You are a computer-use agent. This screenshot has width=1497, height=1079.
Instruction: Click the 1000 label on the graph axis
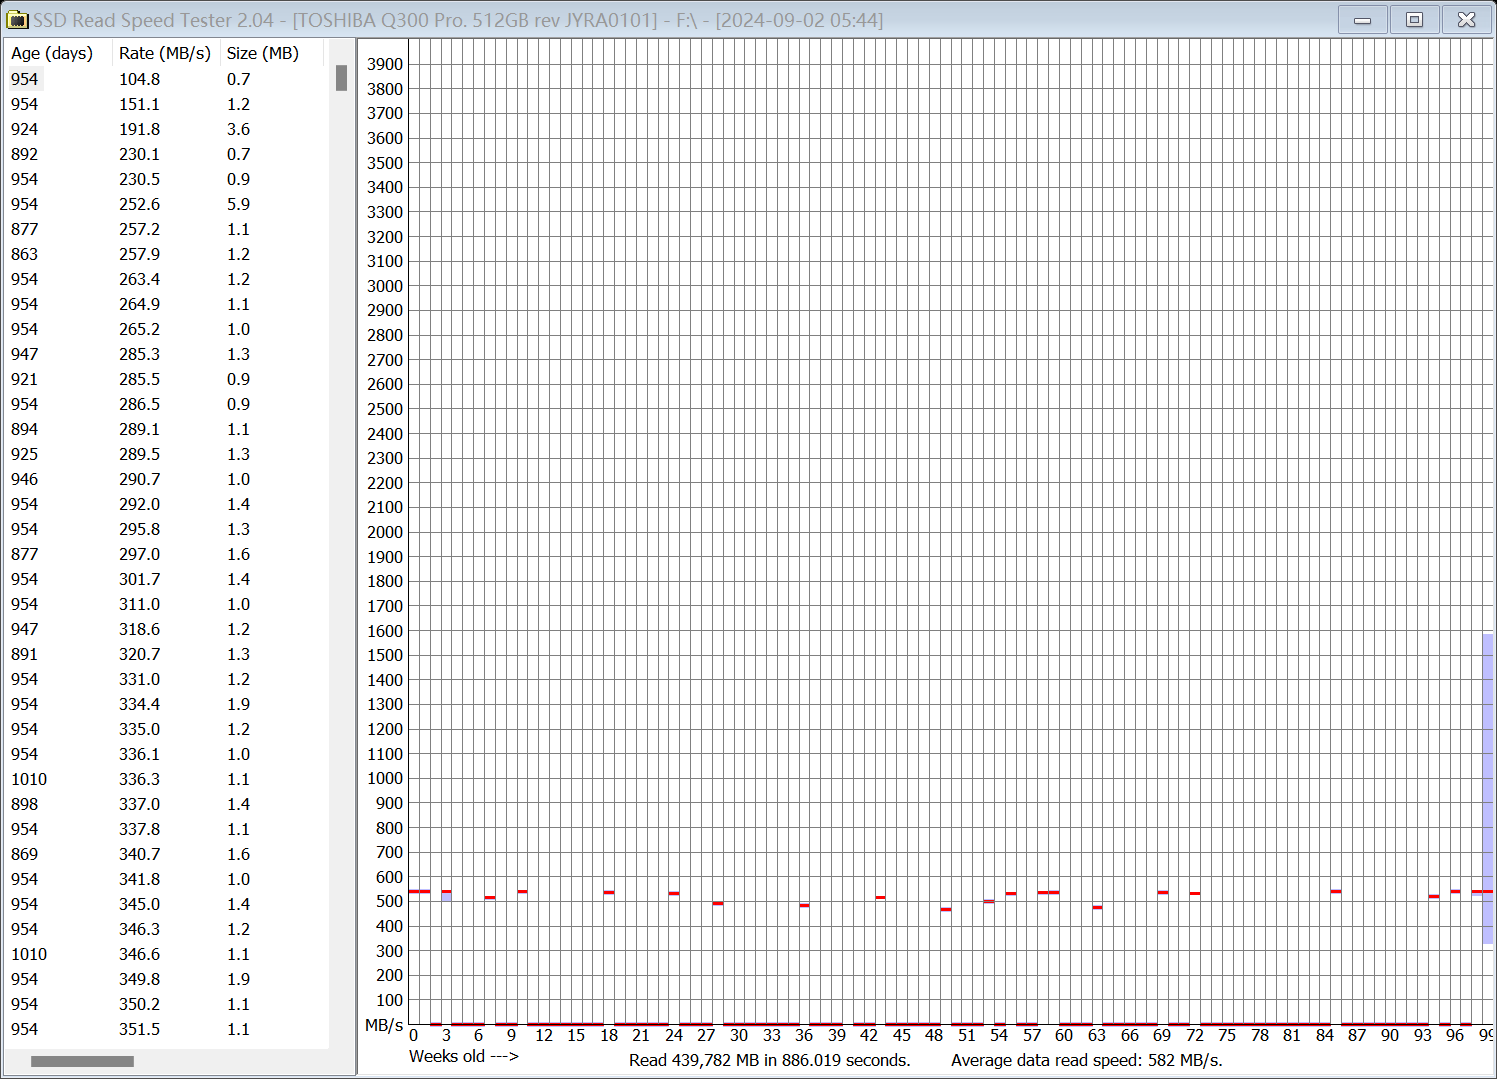click(385, 778)
